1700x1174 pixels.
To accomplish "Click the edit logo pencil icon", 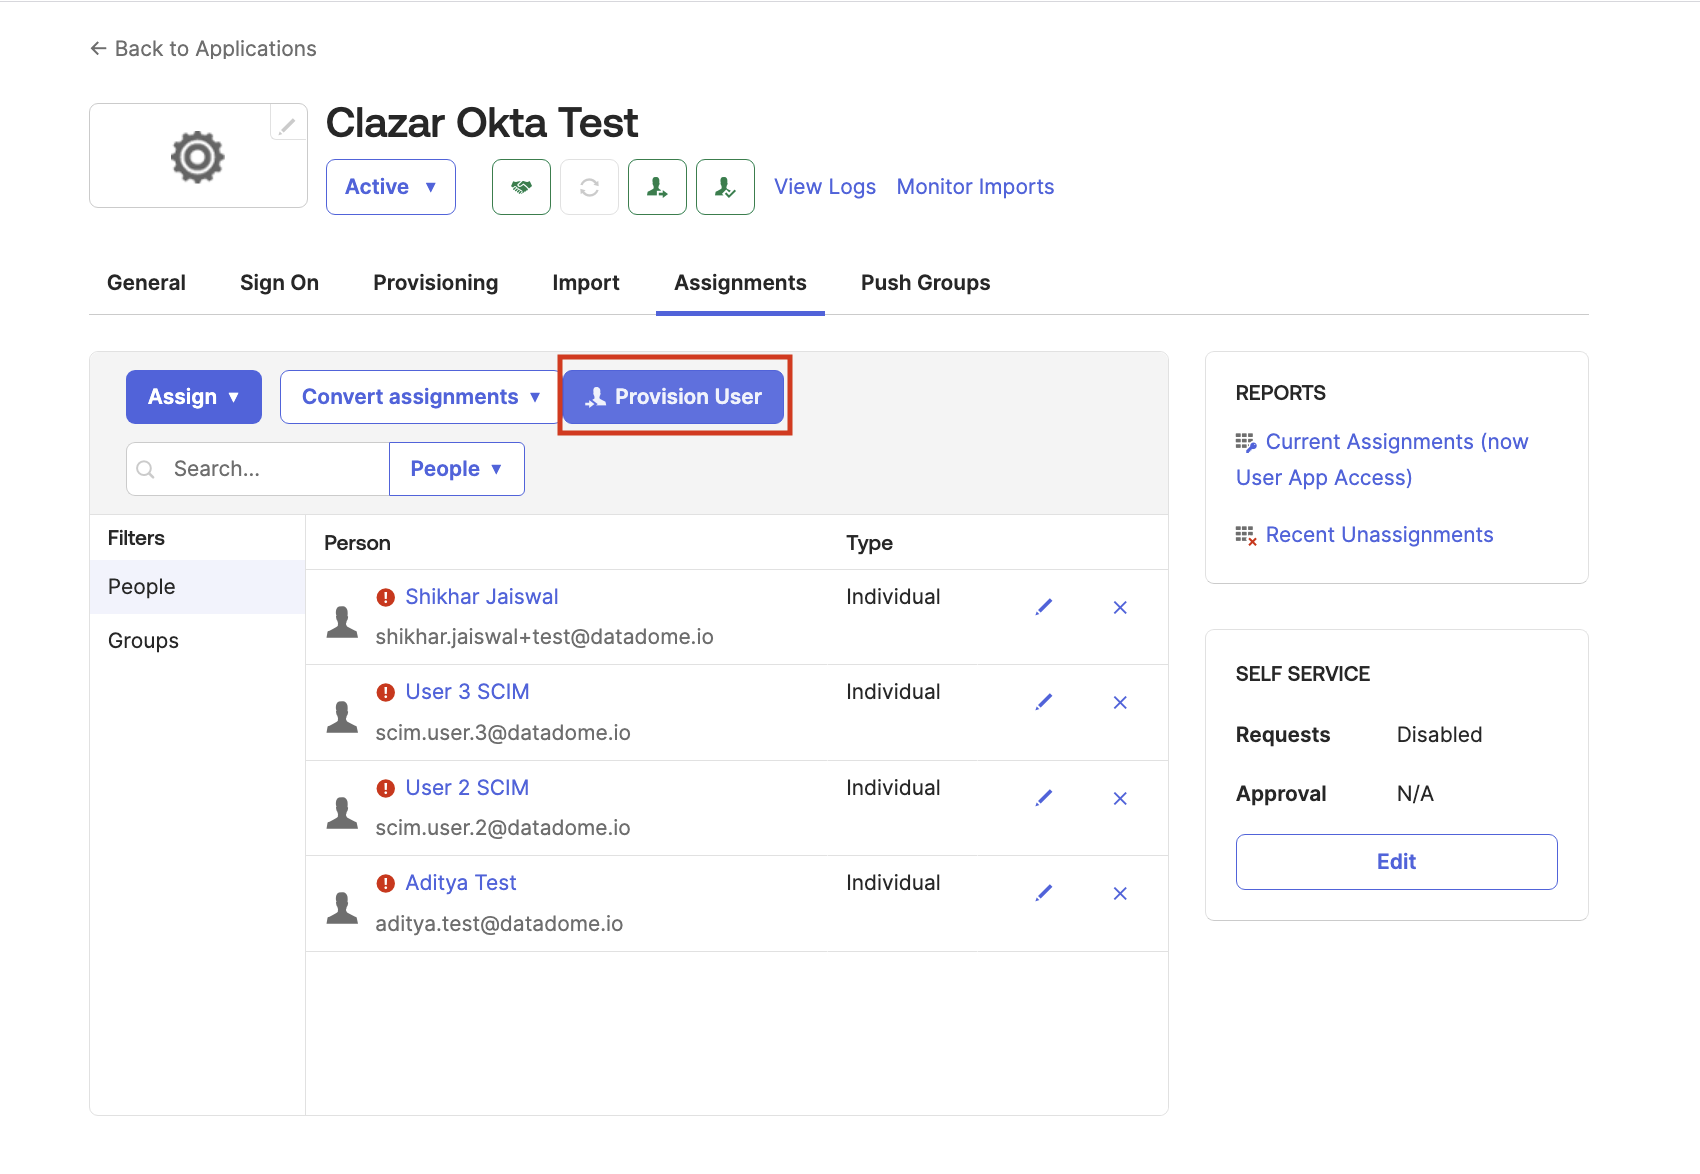I will pyautogui.click(x=288, y=124).
